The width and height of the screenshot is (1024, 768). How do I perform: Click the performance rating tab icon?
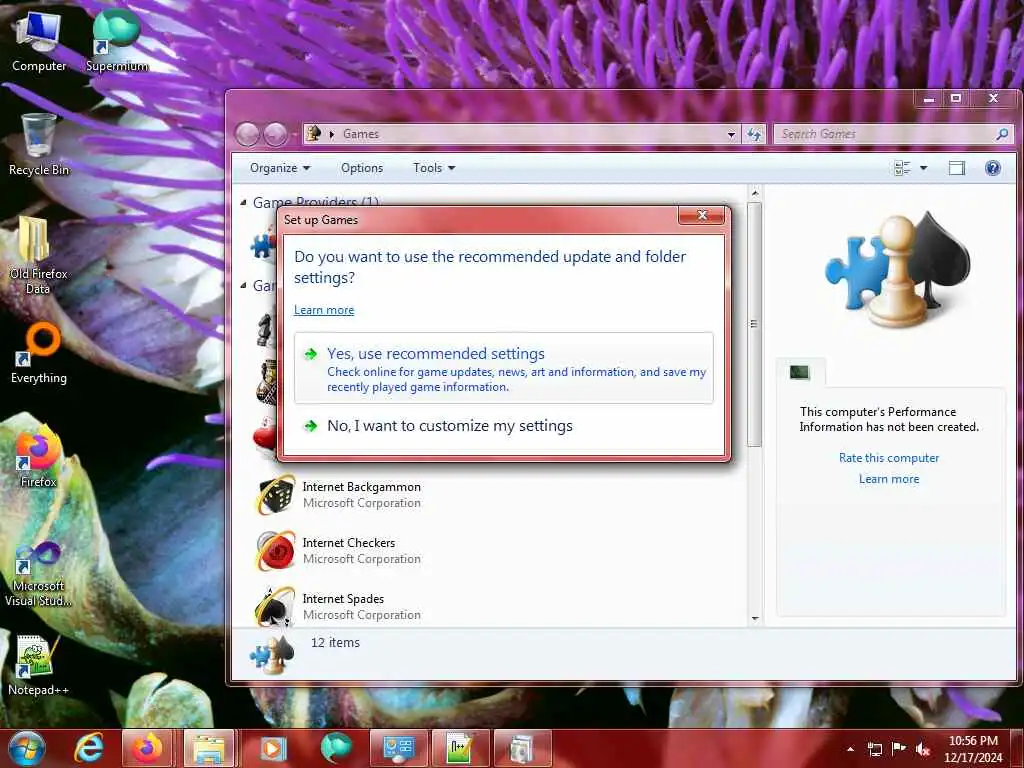[799, 372]
